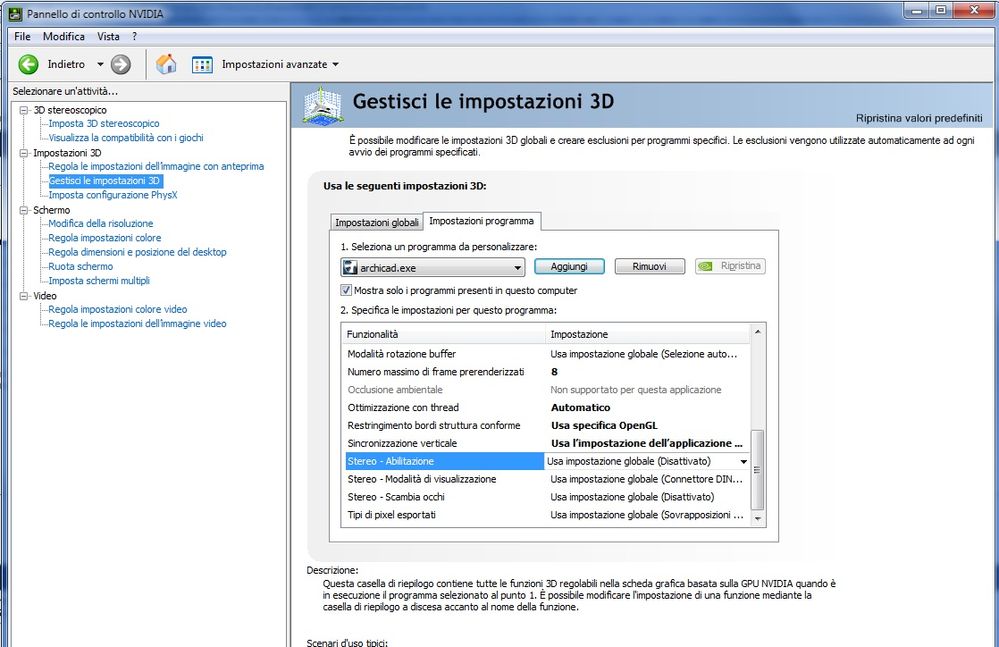999x647 pixels.
Task: Select Stereo - Modalità di visualizzazione row
Action: (x=547, y=479)
